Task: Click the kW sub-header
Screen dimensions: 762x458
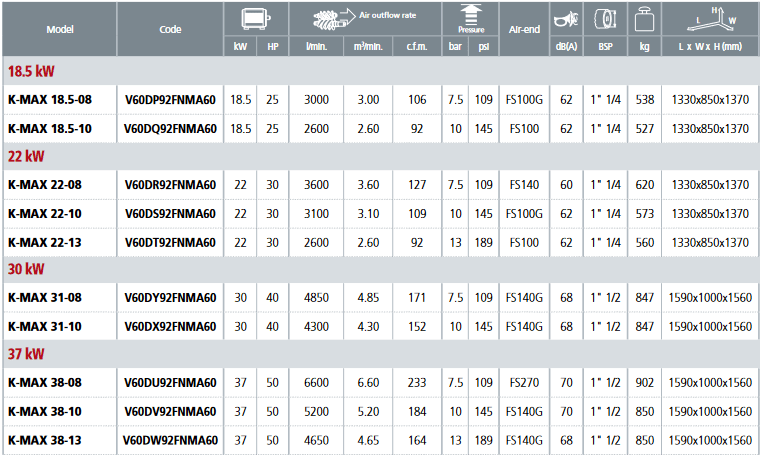Action: (x=240, y=47)
